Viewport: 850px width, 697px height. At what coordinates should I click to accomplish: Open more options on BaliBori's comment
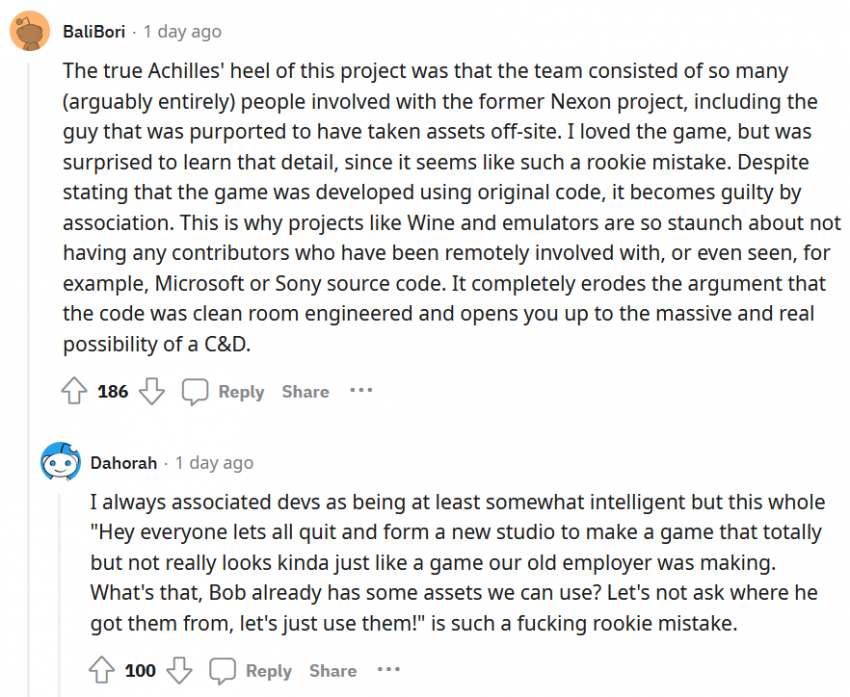[361, 391]
